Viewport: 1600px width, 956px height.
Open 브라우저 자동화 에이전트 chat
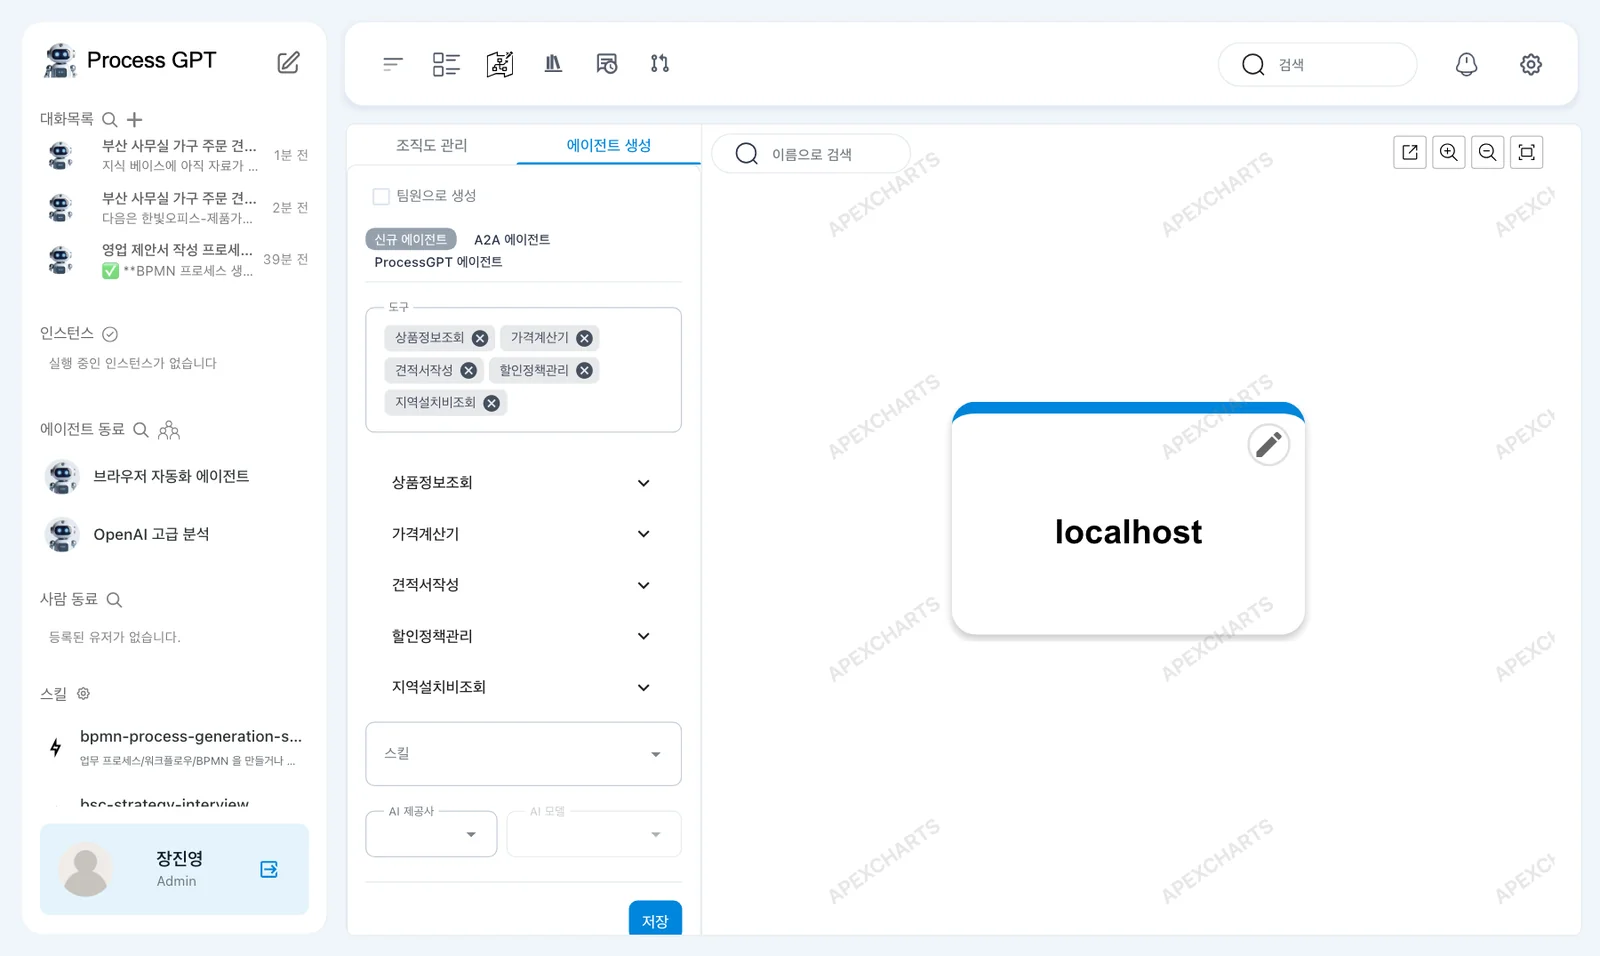(x=171, y=476)
